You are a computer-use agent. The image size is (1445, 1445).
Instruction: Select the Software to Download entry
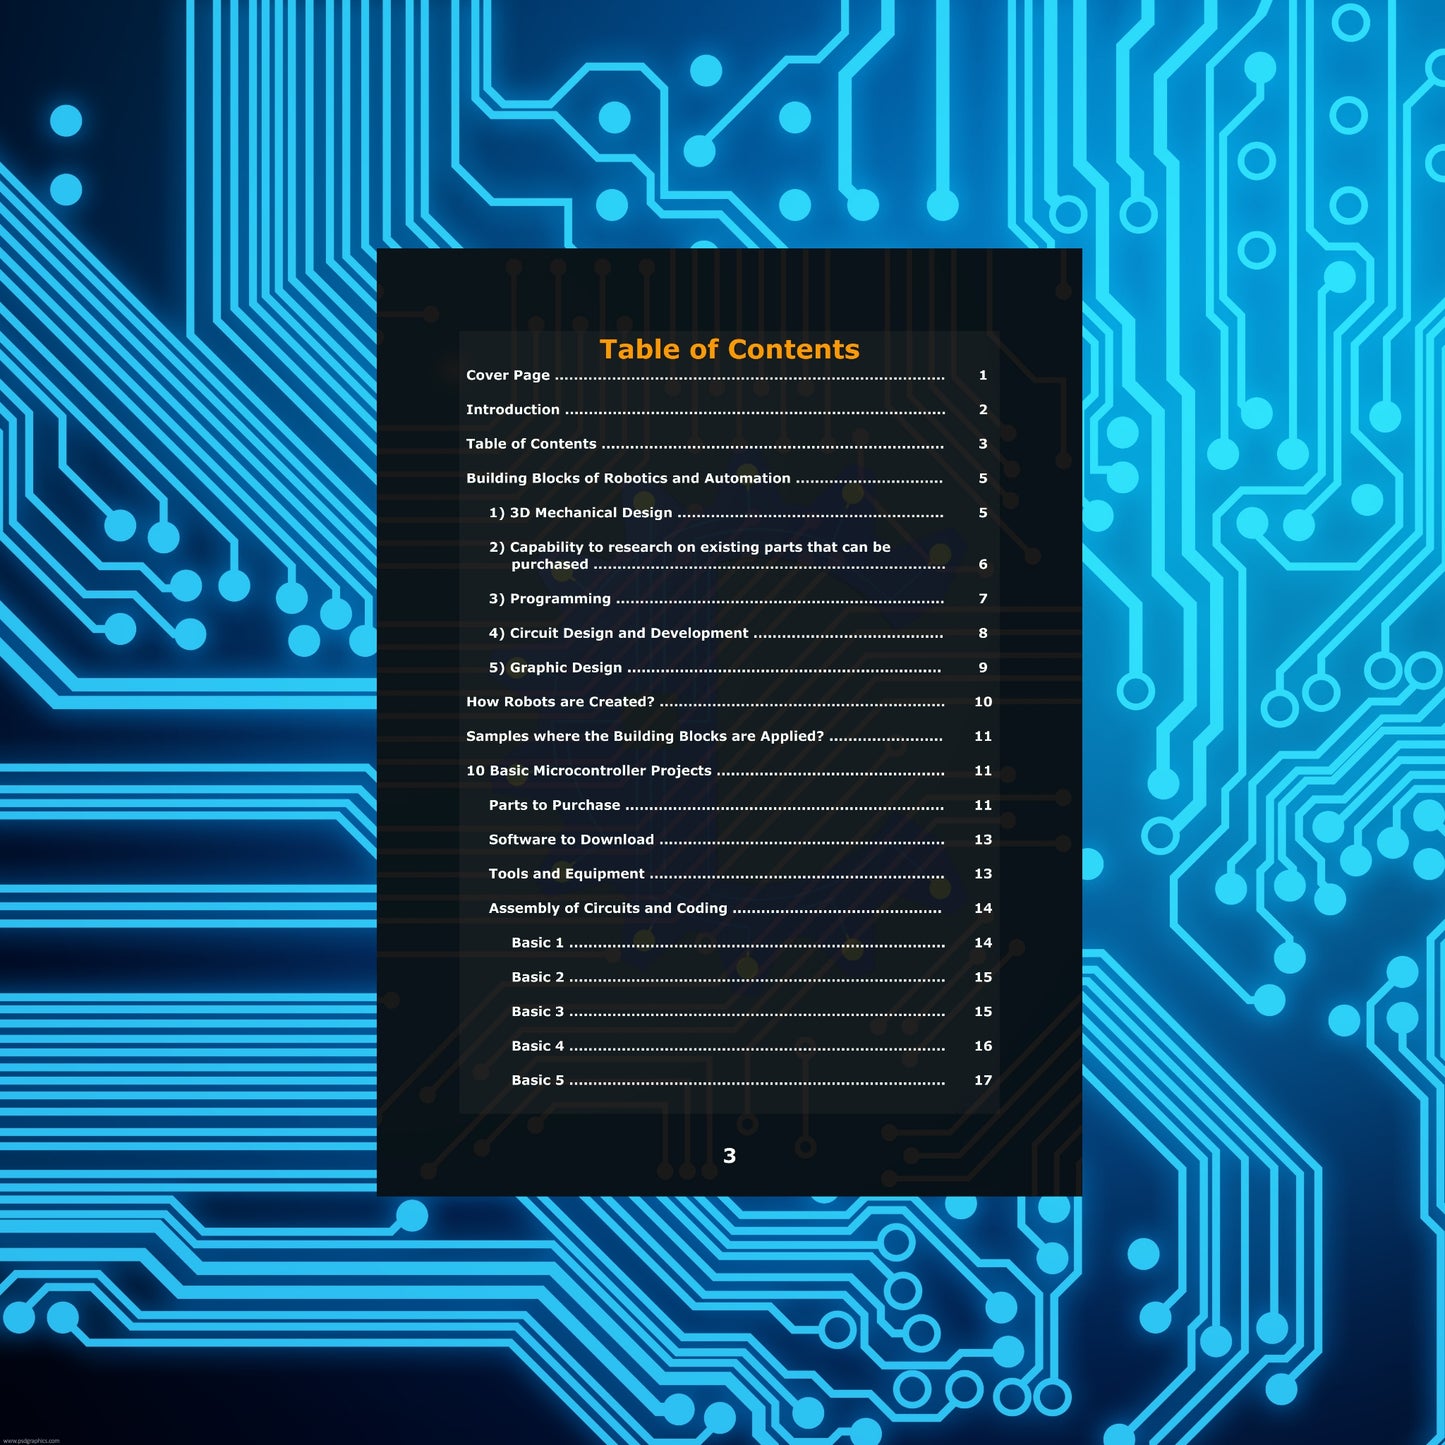pos(571,840)
